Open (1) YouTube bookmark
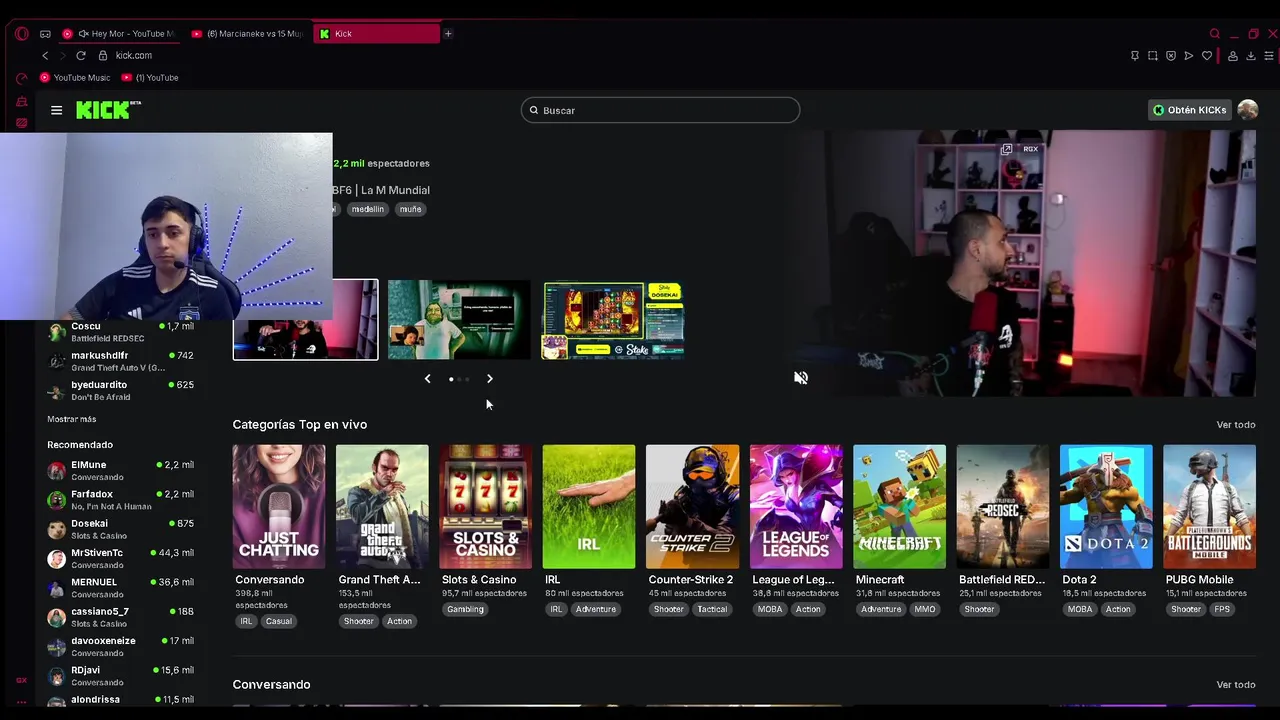This screenshot has height=720, width=1280. point(150,78)
